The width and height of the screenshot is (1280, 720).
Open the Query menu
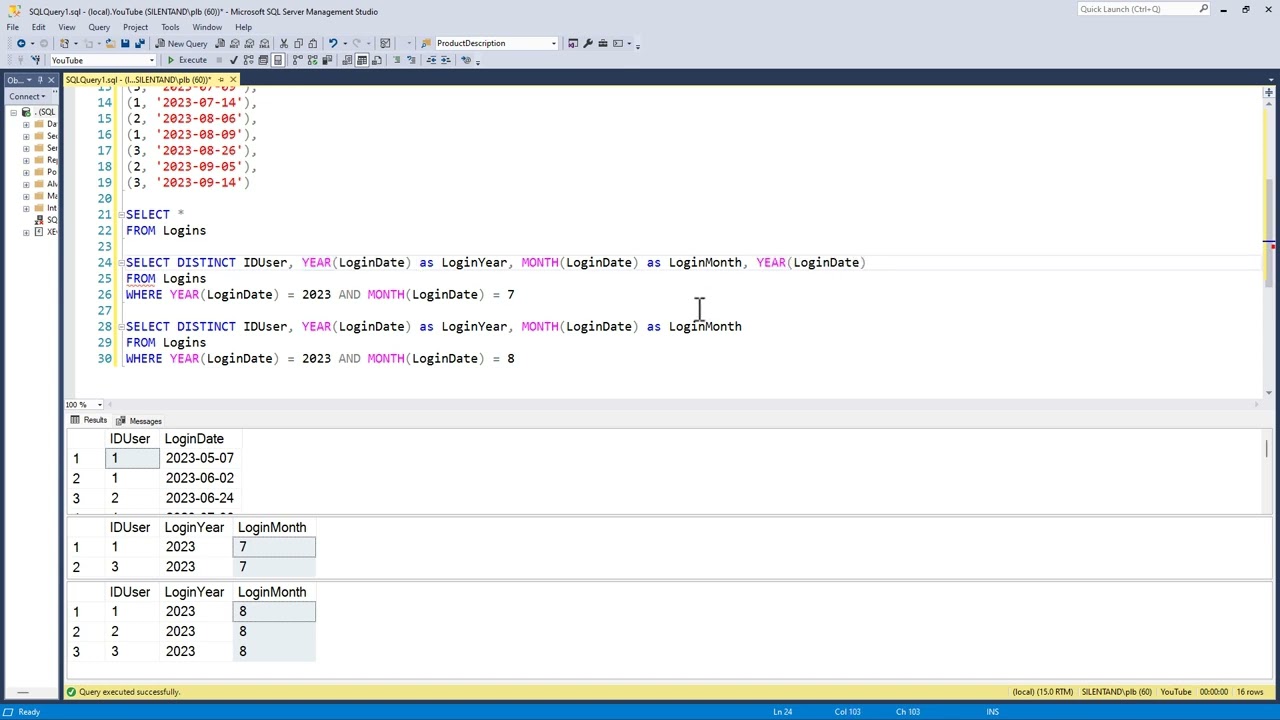(x=99, y=27)
